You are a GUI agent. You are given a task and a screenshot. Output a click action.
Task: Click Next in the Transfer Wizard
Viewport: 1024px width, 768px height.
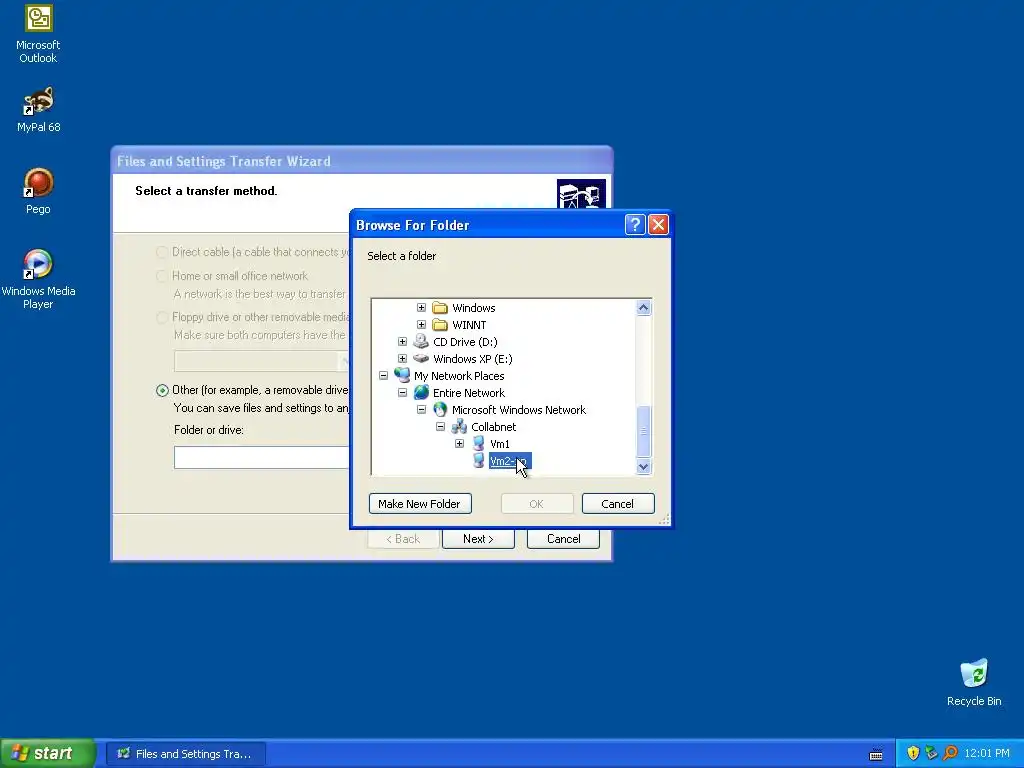point(478,539)
